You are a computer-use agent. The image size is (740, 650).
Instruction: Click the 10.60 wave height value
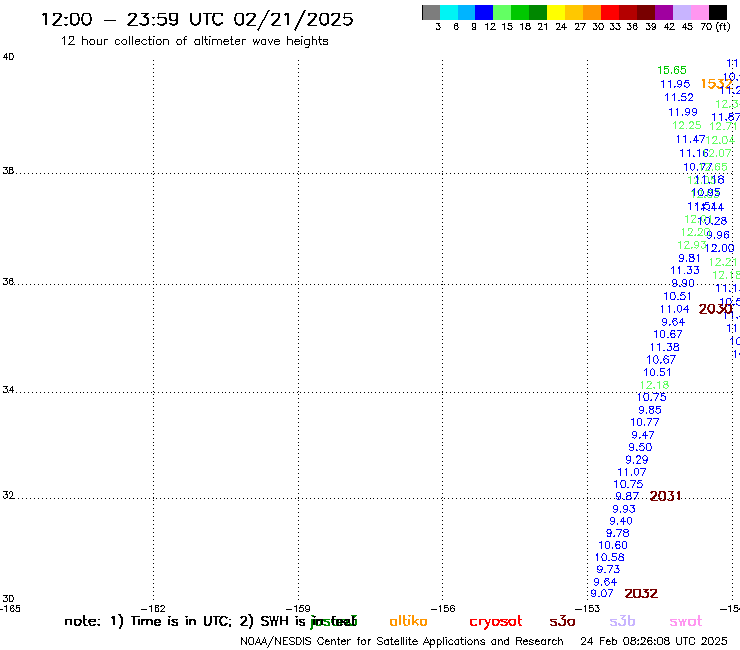click(x=613, y=545)
